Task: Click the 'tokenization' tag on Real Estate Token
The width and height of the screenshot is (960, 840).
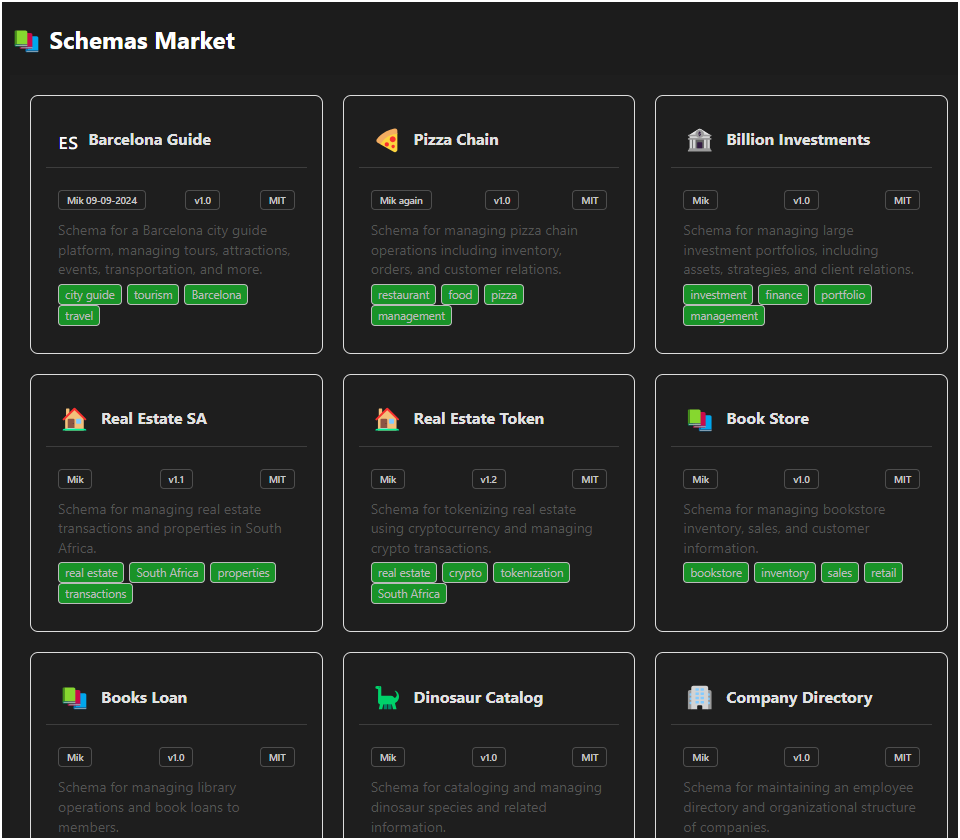Action: click(532, 573)
